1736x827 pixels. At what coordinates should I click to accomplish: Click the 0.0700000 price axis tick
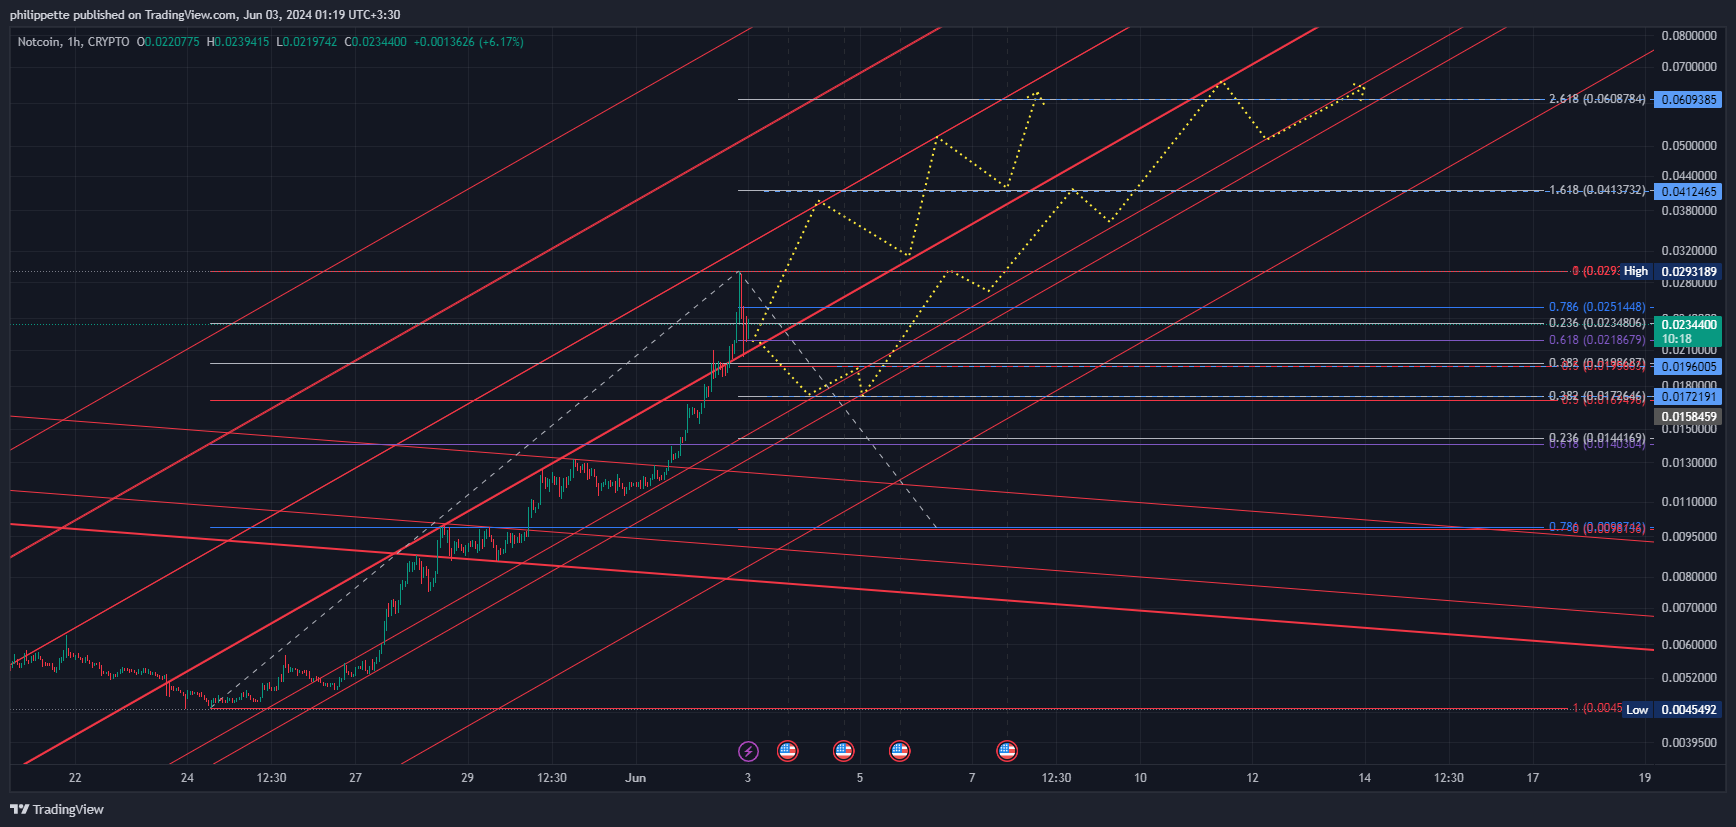click(1689, 67)
